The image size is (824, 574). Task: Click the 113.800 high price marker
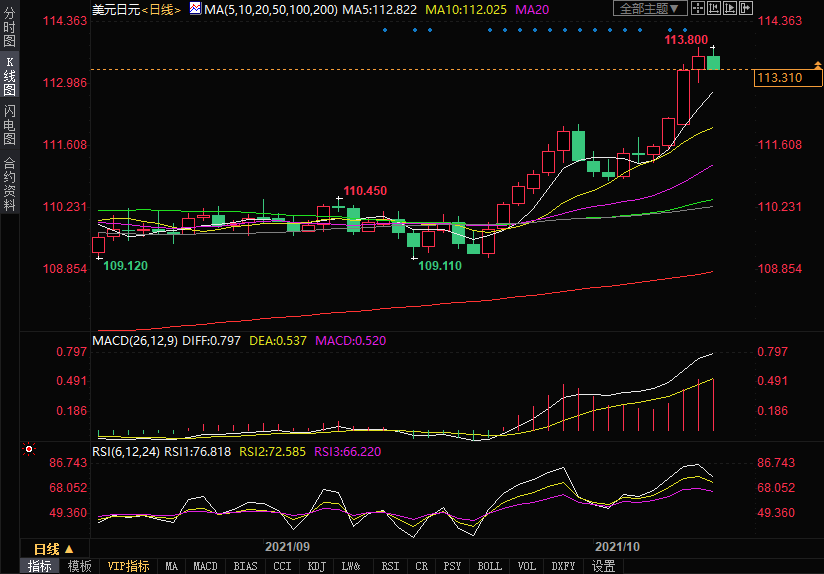686,40
